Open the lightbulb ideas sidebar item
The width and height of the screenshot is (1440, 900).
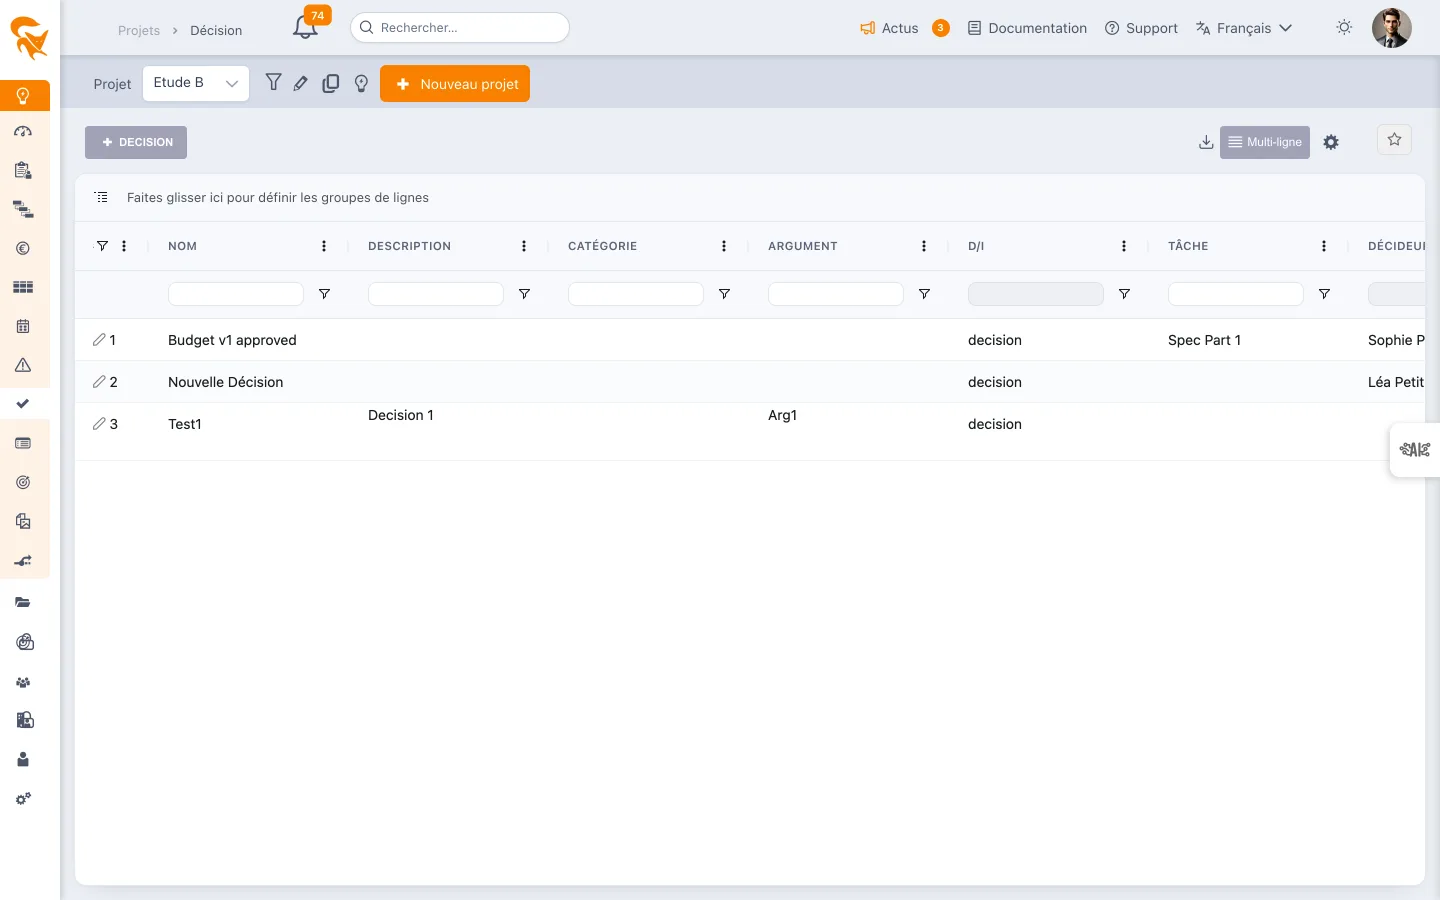tap(23, 96)
